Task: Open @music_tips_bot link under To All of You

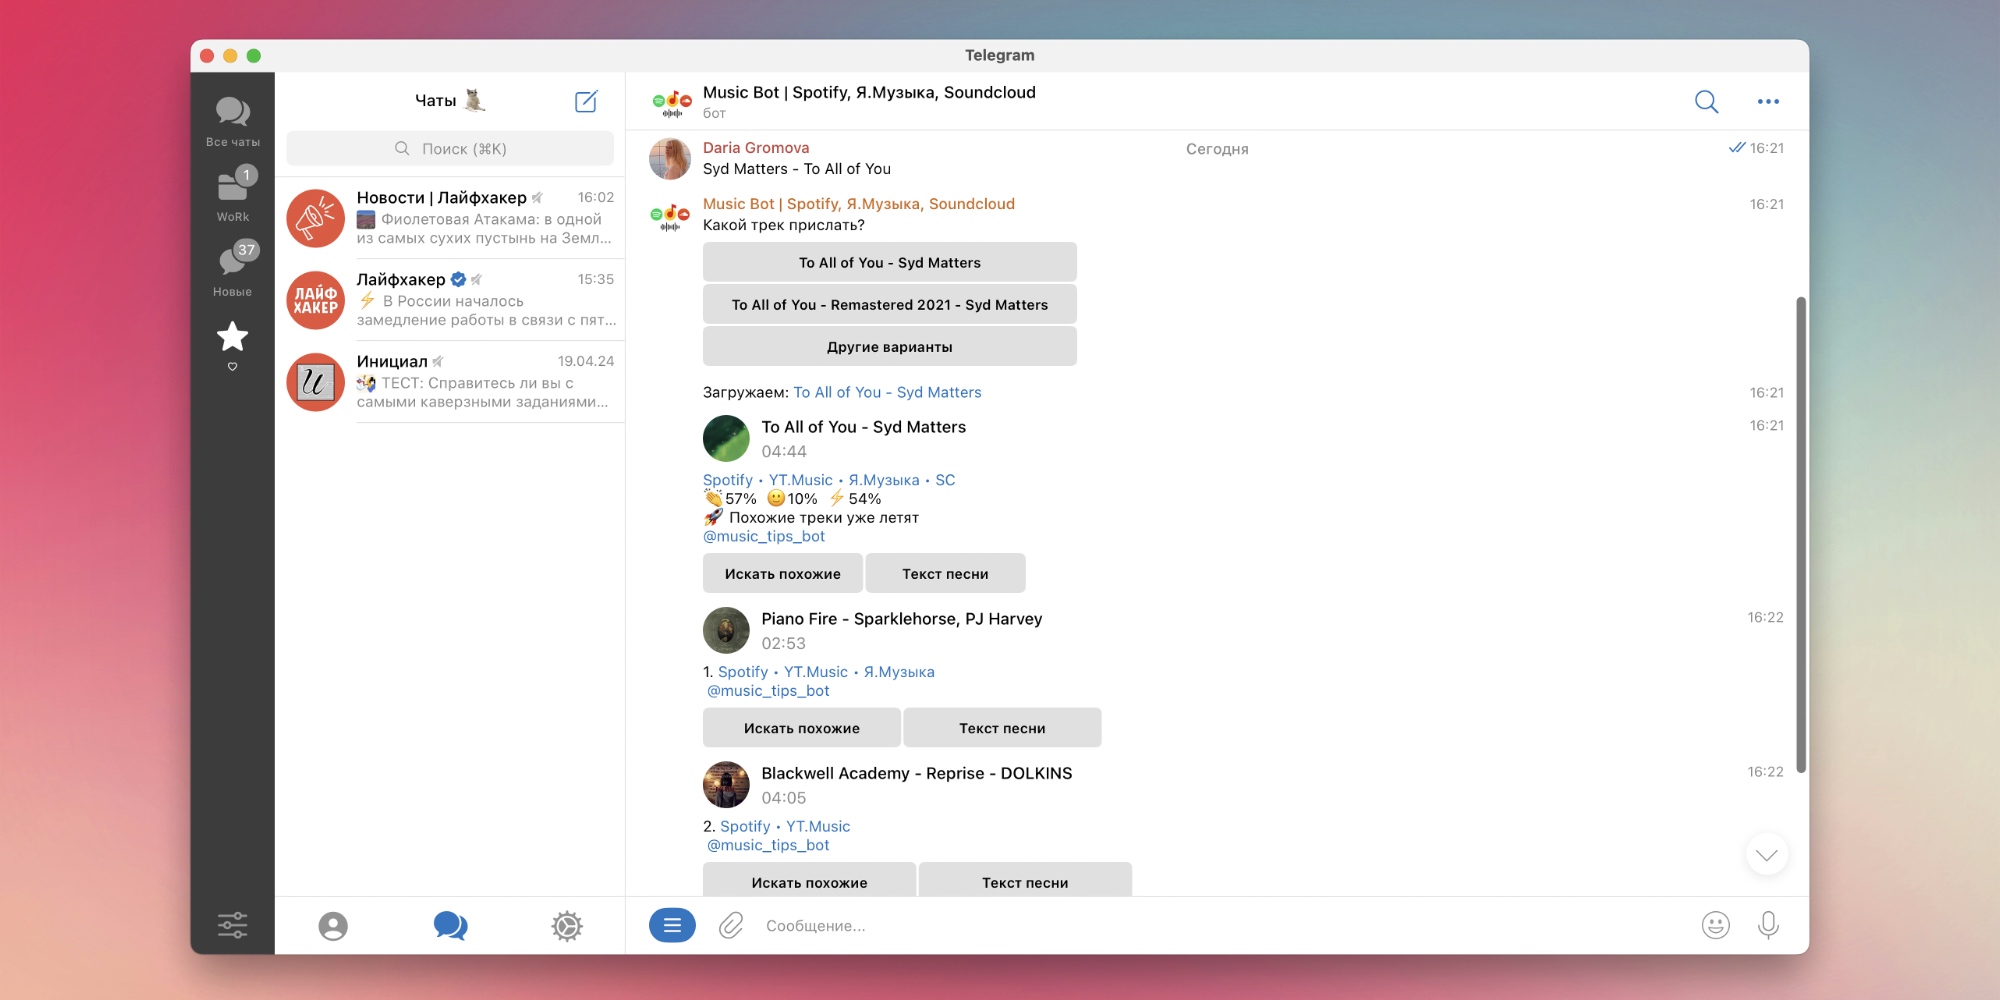Action: point(764,536)
